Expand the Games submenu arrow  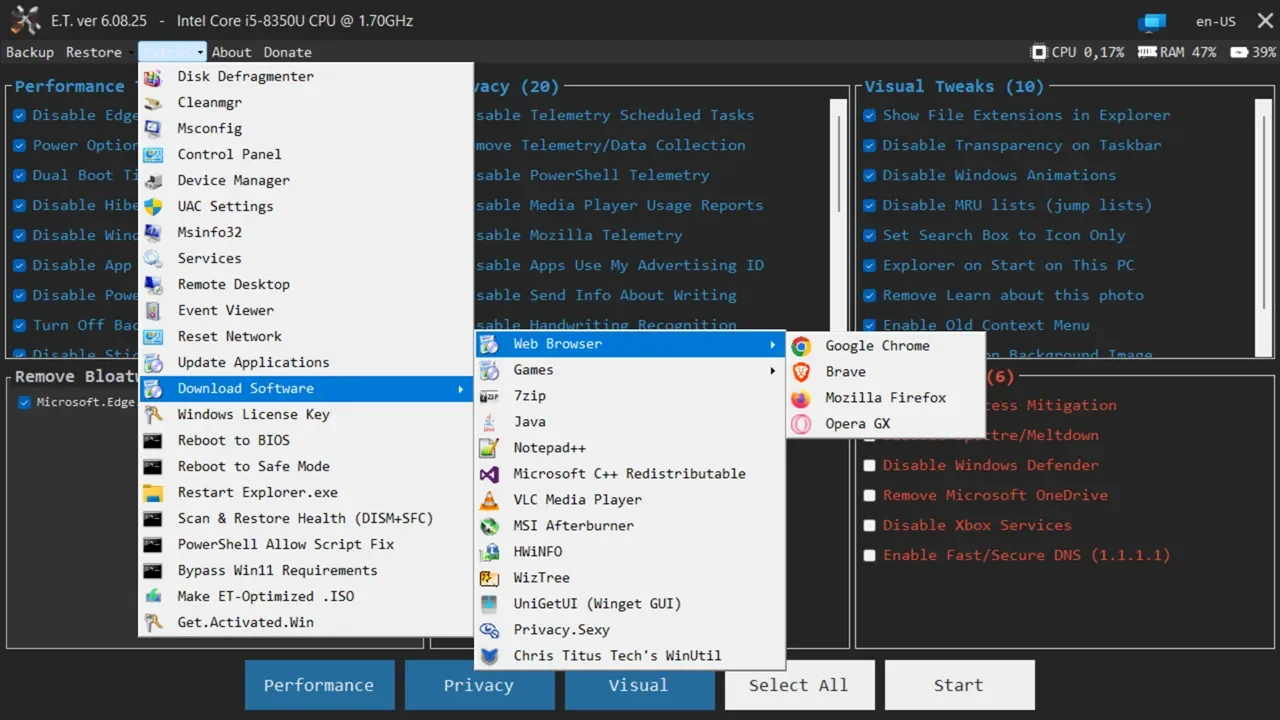coord(772,371)
